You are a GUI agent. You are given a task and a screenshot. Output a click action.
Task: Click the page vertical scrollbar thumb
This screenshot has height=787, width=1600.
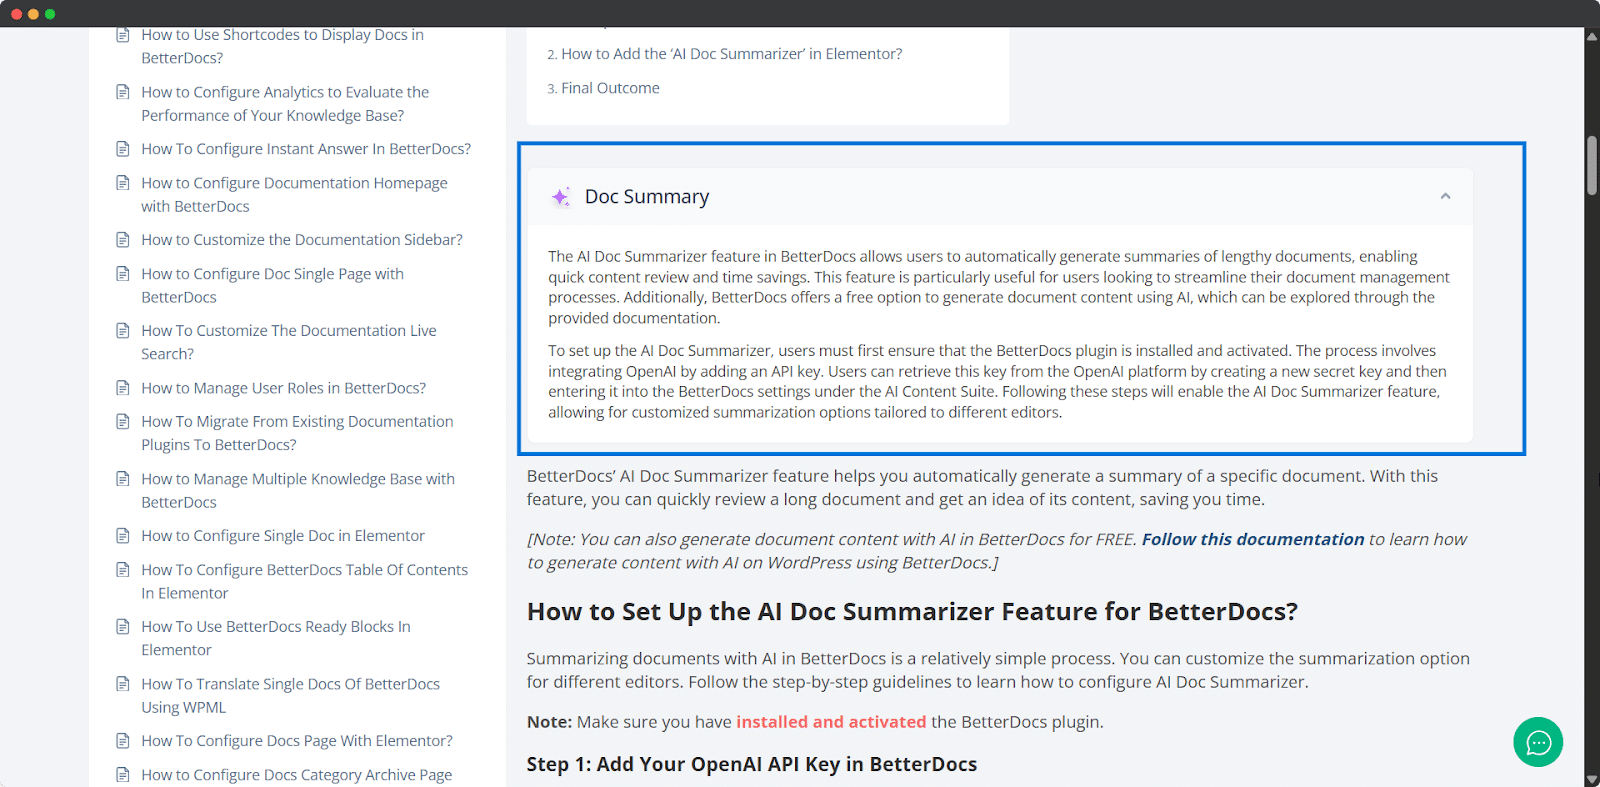pyautogui.click(x=1591, y=165)
